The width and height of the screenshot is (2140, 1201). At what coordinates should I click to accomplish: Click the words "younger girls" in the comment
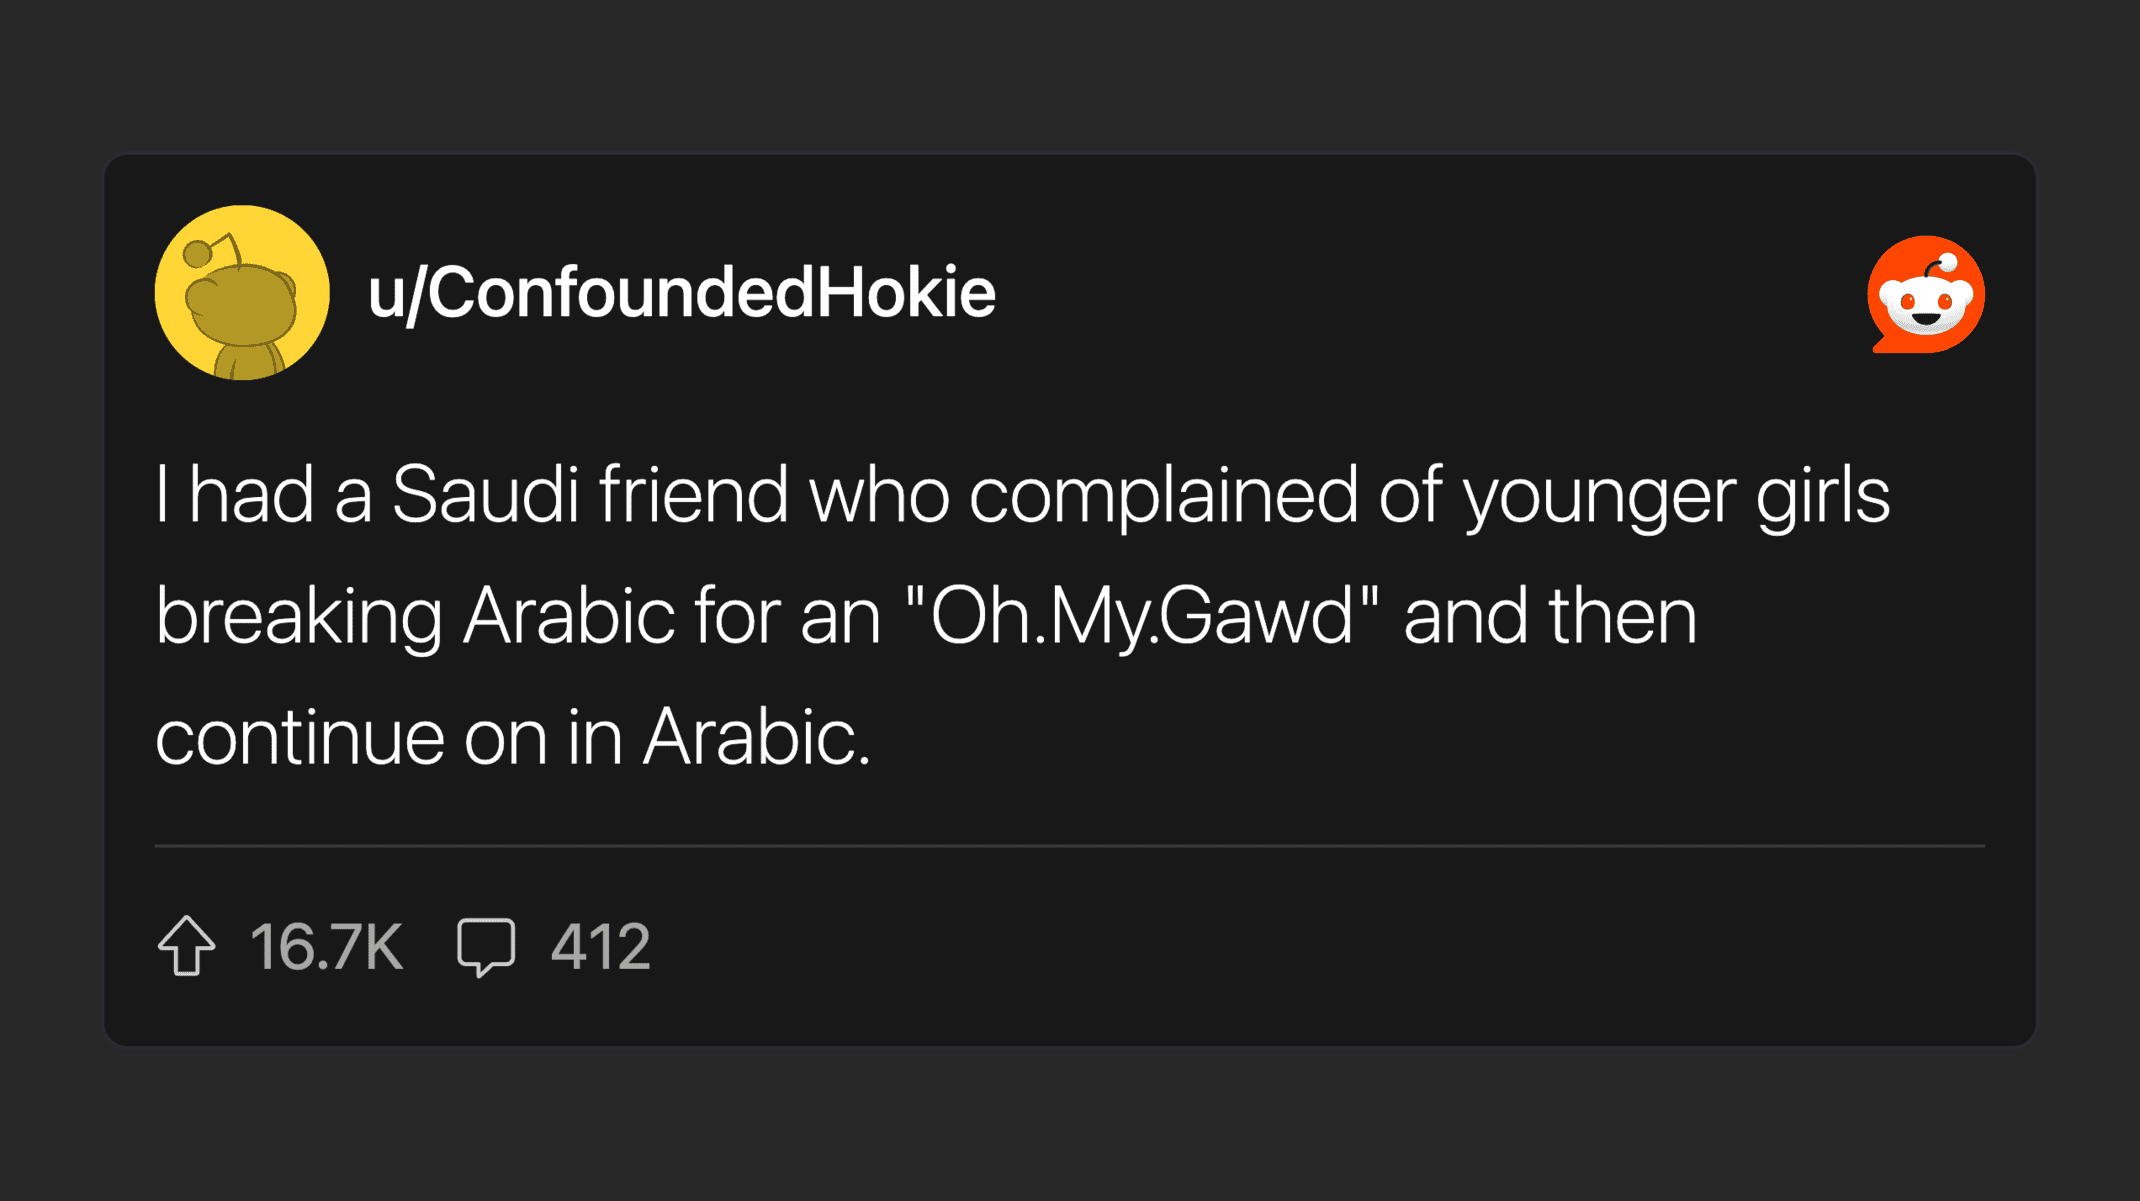(x=1676, y=494)
